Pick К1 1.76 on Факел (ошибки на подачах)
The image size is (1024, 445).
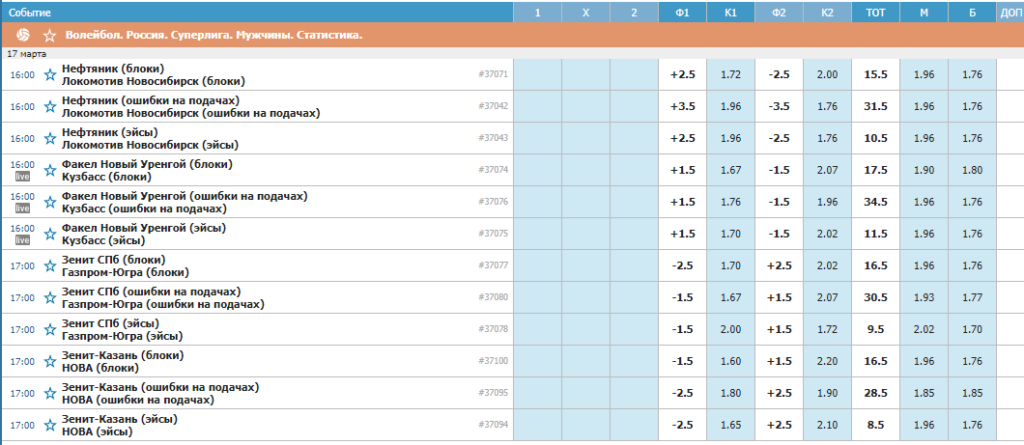[x=731, y=202]
